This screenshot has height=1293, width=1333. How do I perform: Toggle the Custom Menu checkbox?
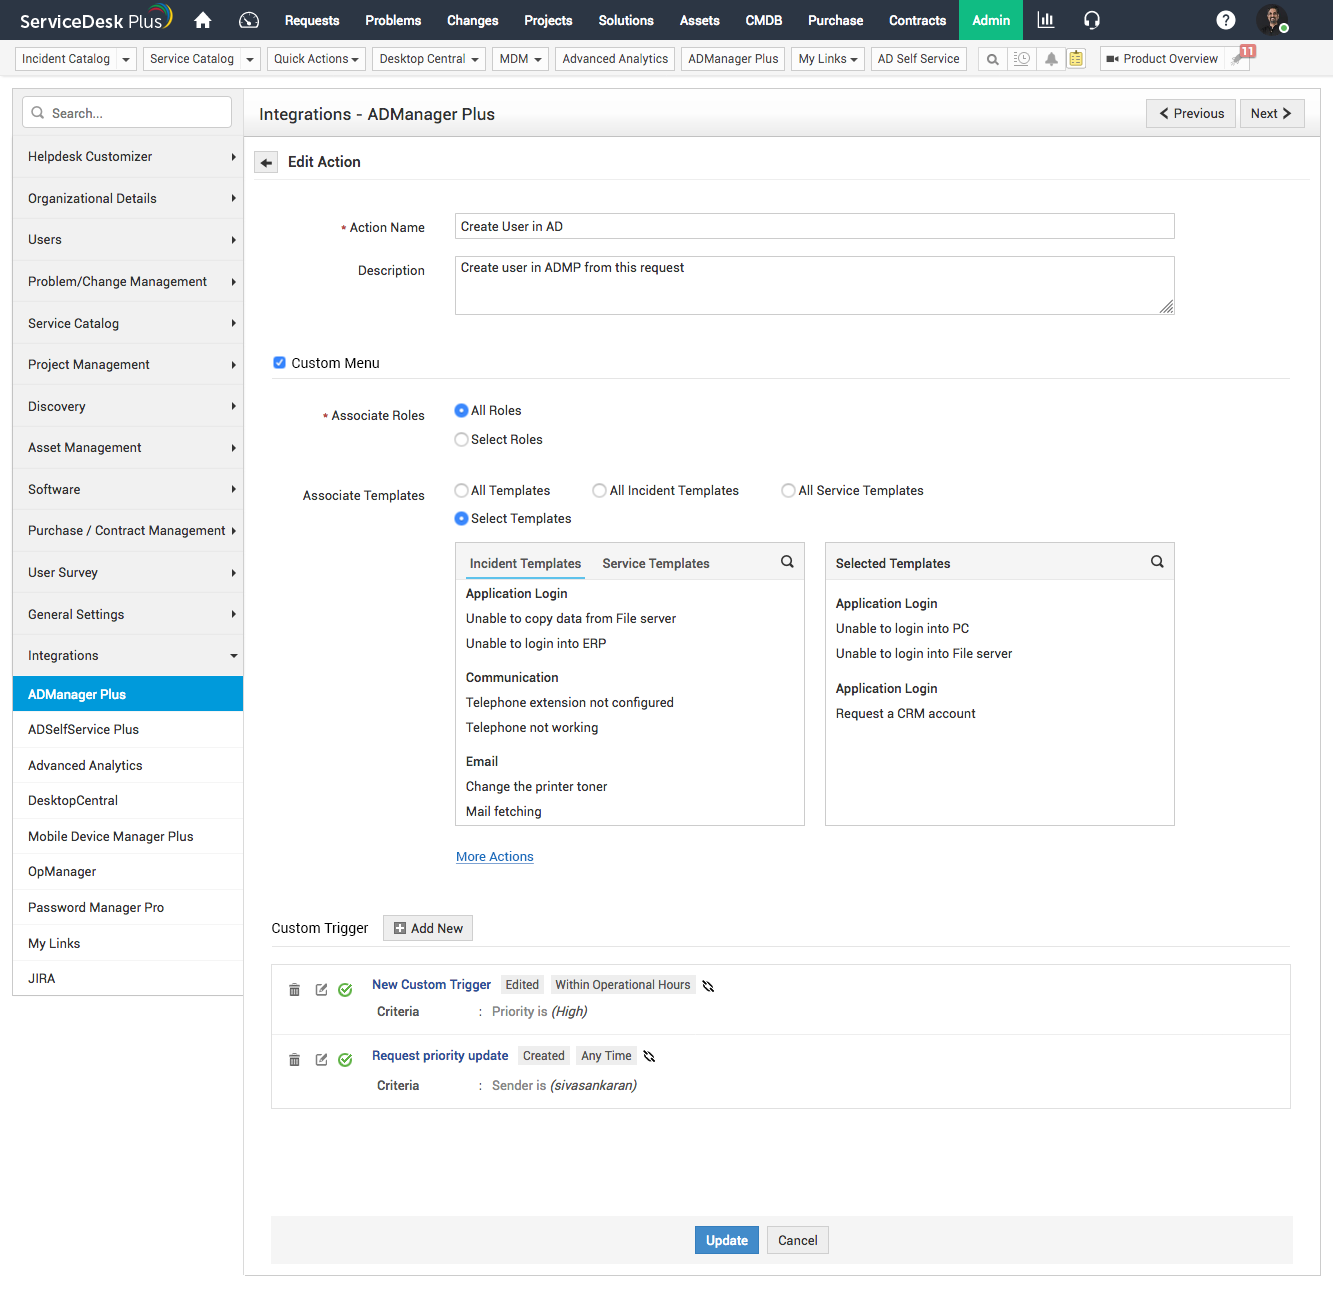(x=279, y=363)
